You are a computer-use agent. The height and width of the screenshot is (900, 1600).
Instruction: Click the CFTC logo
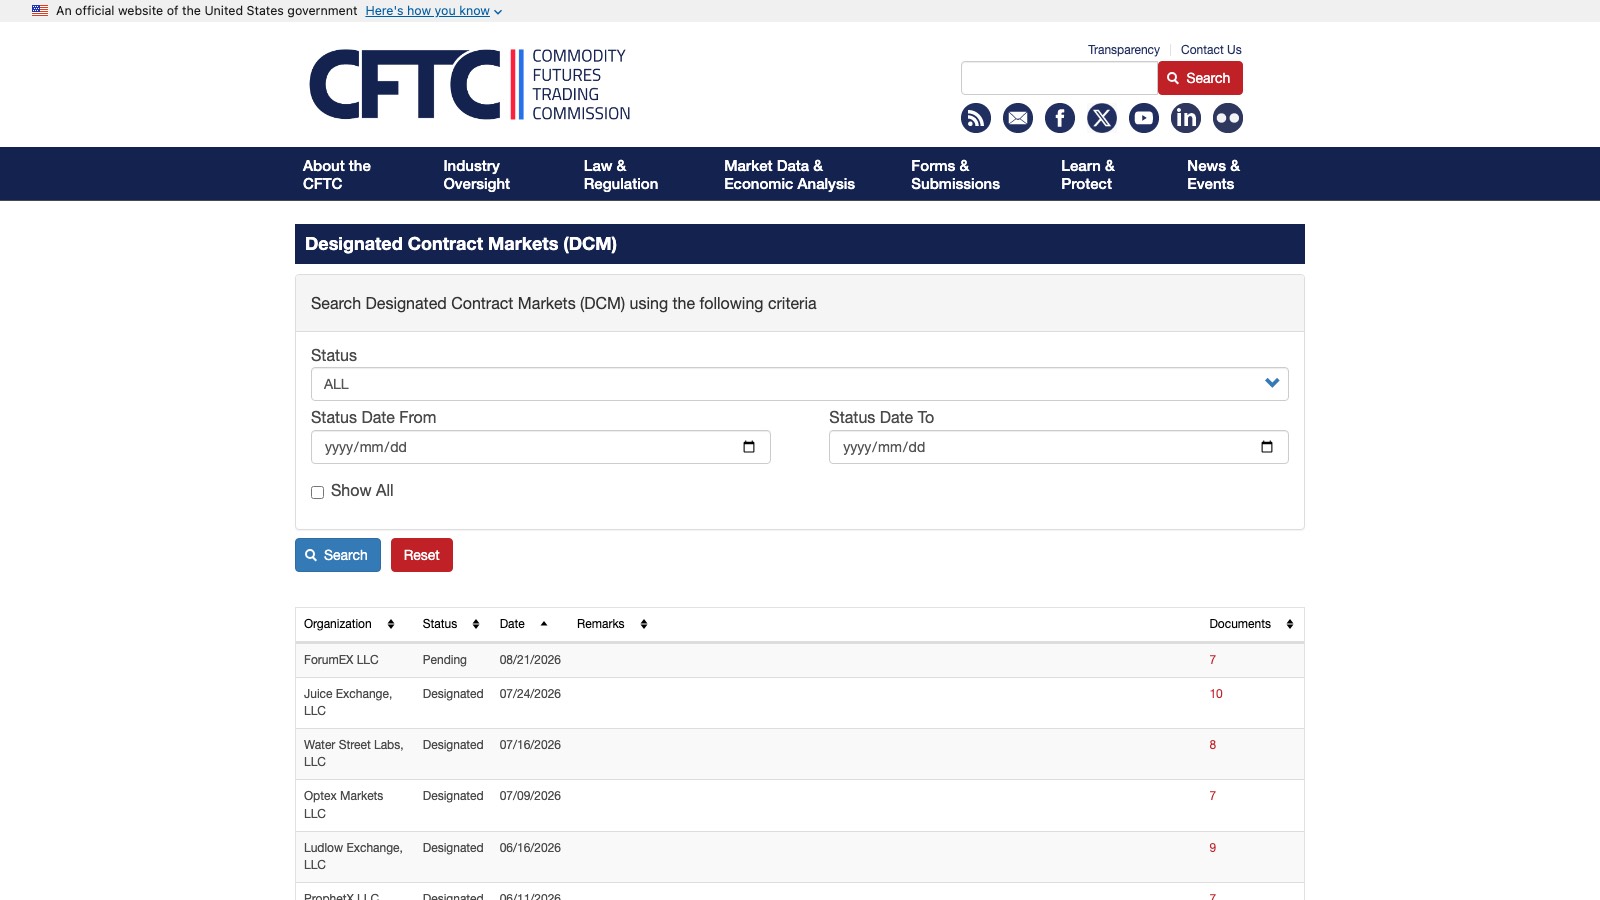tap(470, 85)
